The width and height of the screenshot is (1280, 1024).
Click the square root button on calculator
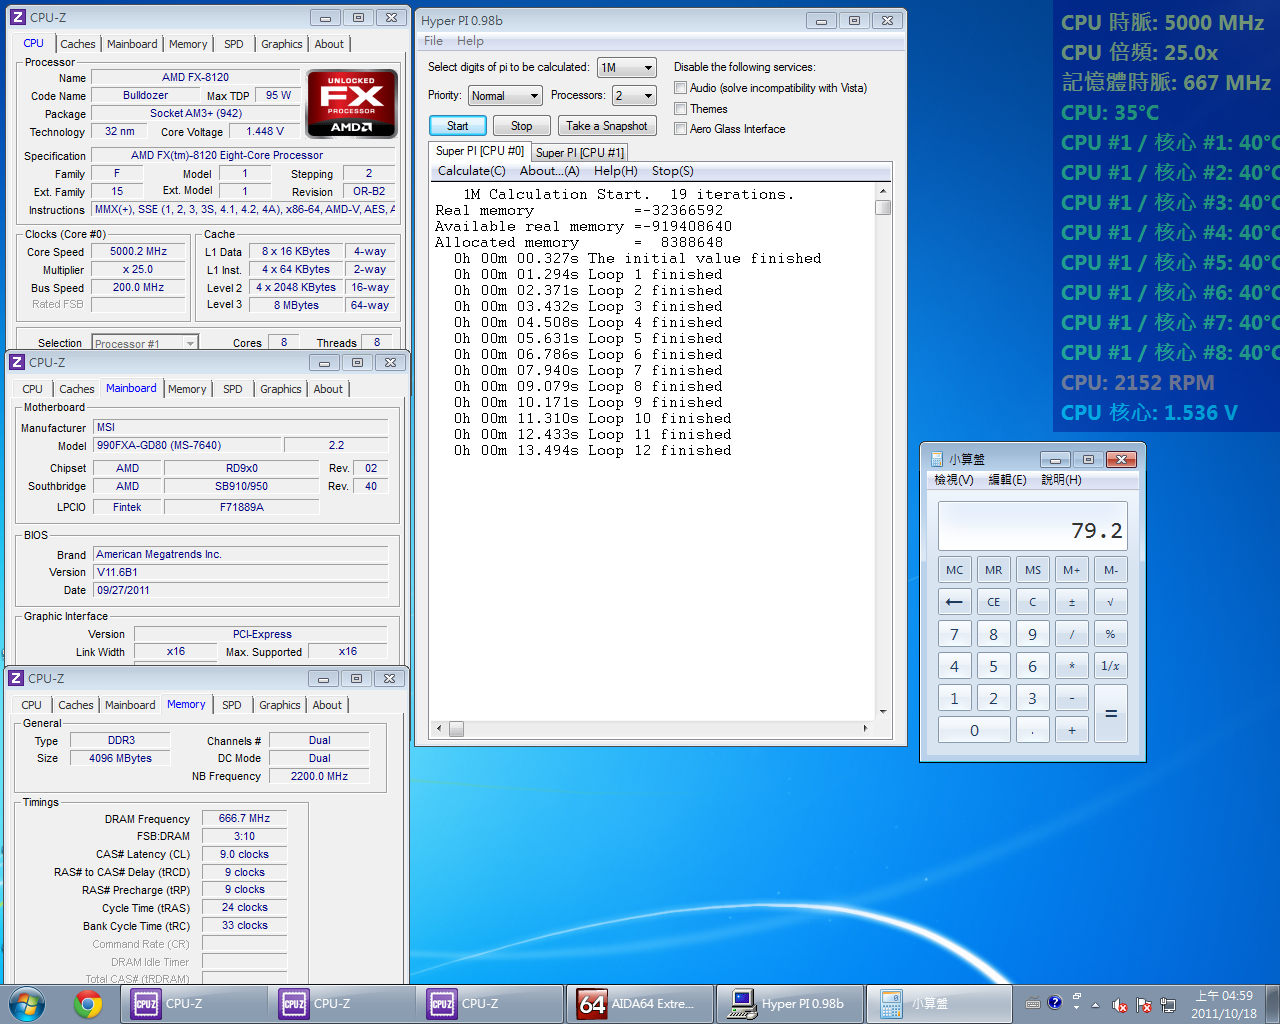click(x=1110, y=602)
